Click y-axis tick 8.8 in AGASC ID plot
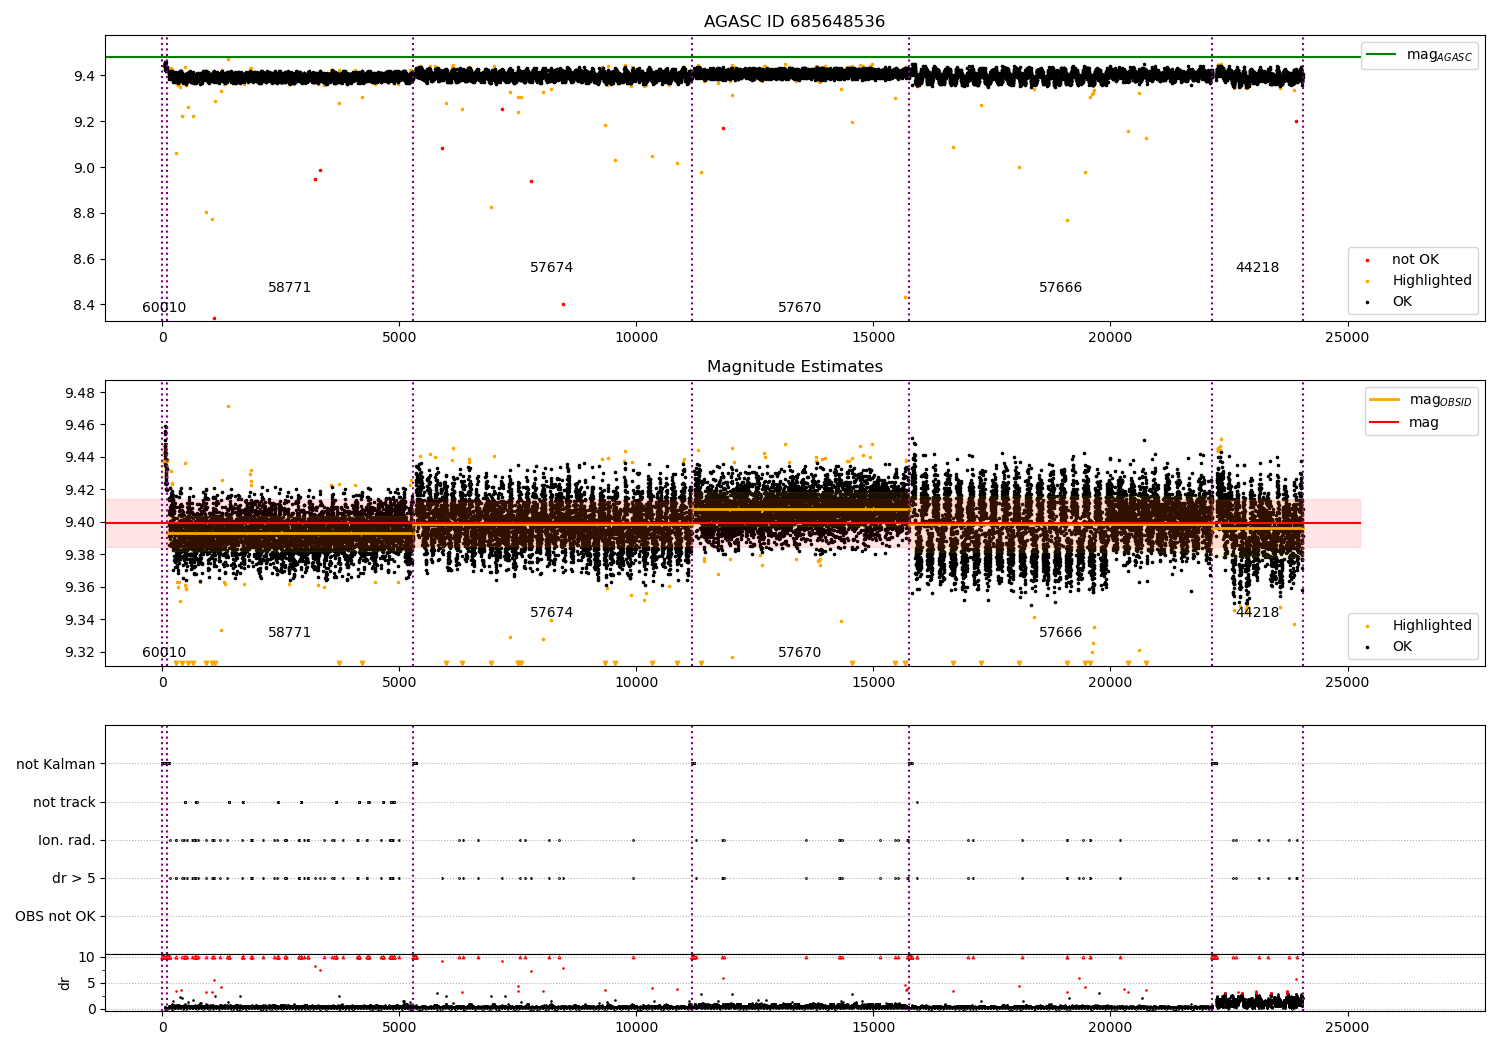1500x1050 pixels. click(84, 214)
